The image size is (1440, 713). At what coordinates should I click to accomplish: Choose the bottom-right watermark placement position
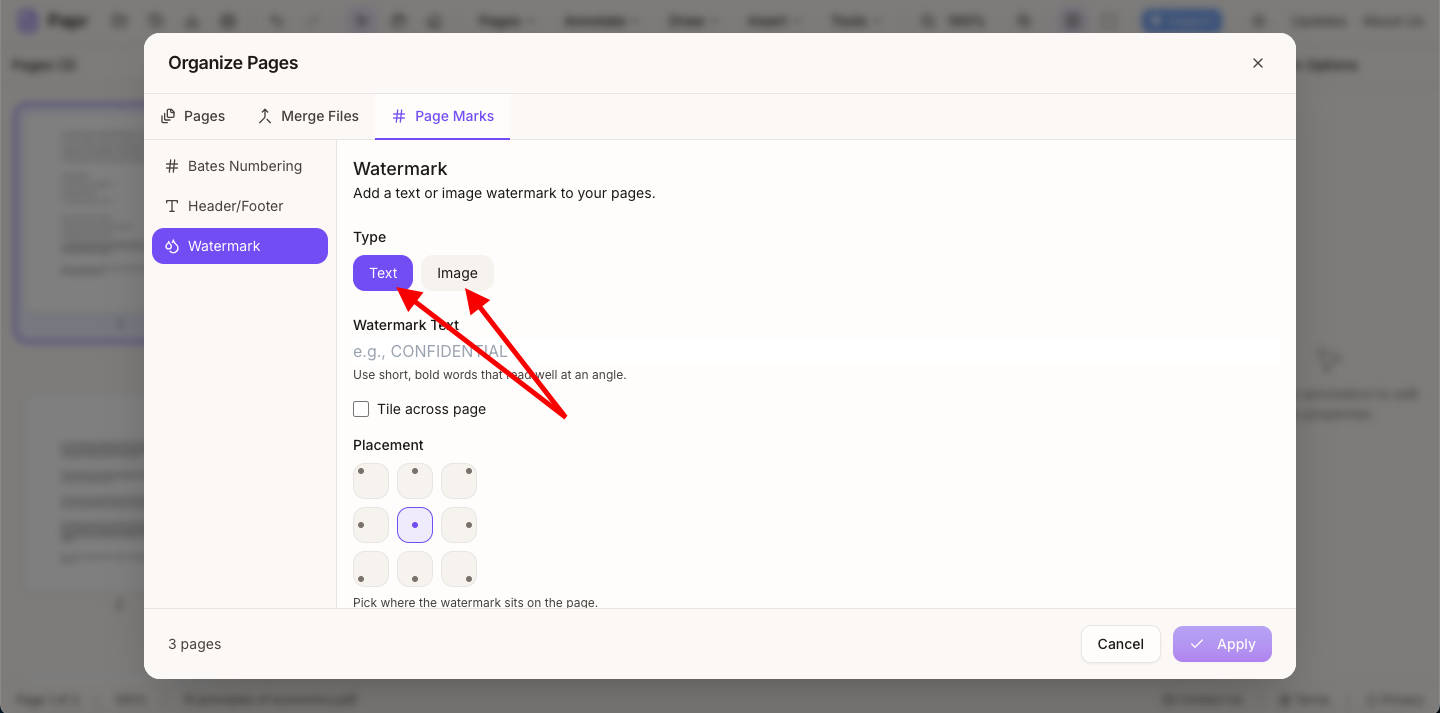[x=459, y=568]
